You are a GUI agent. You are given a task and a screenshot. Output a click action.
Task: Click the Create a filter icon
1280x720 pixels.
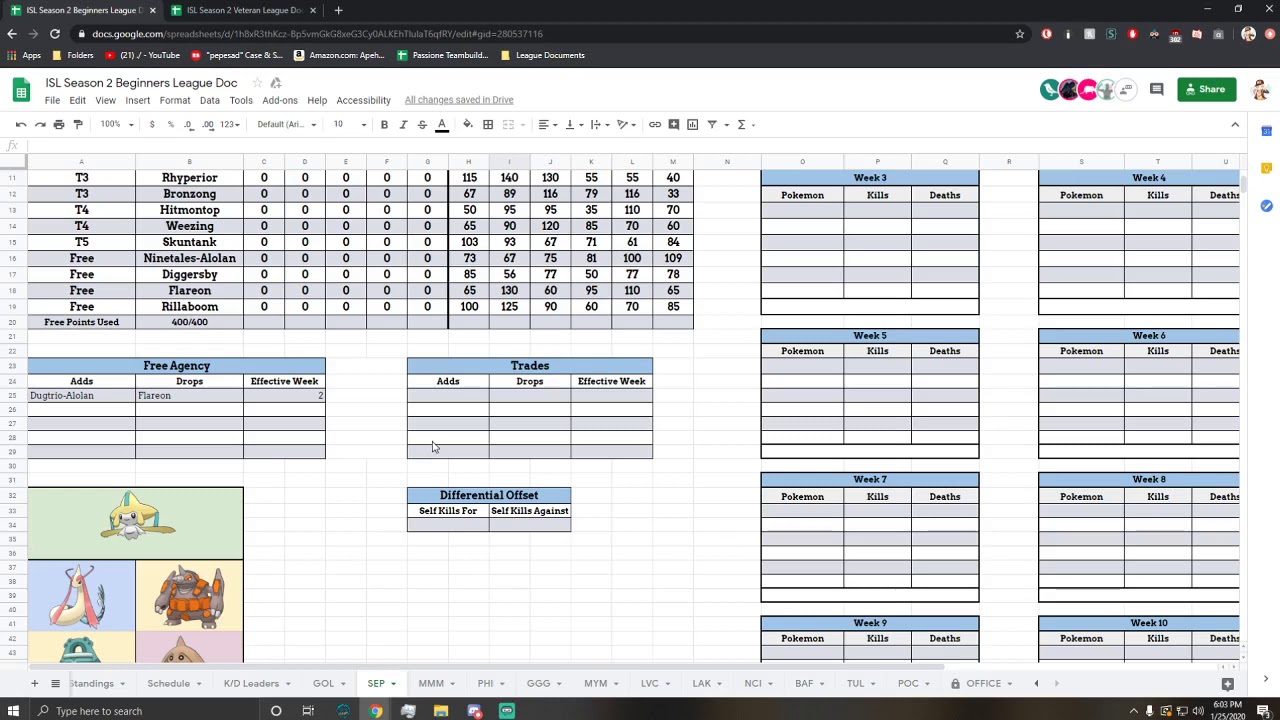(x=712, y=124)
